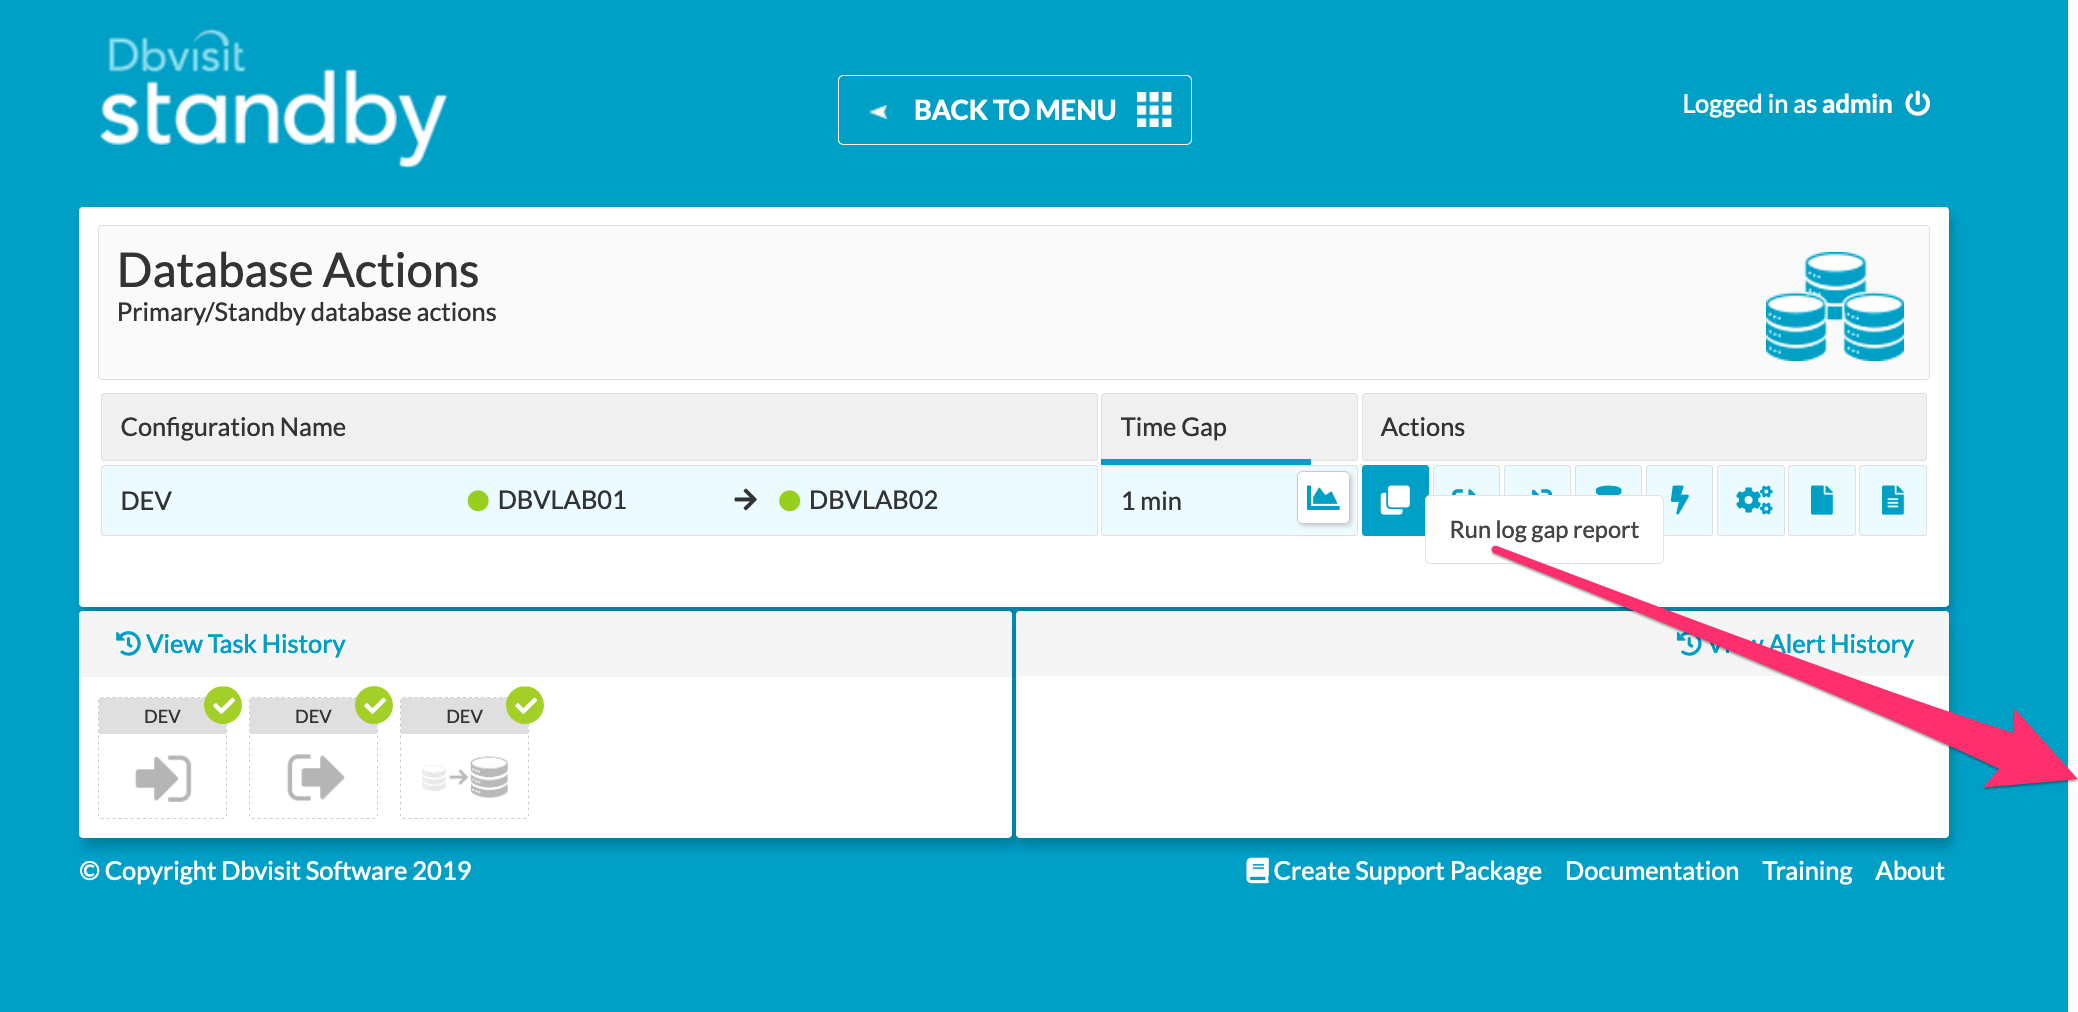Viewport: 2078px width, 1012px height.
Task: Click the database stack icon in header
Action: [1835, 306]
